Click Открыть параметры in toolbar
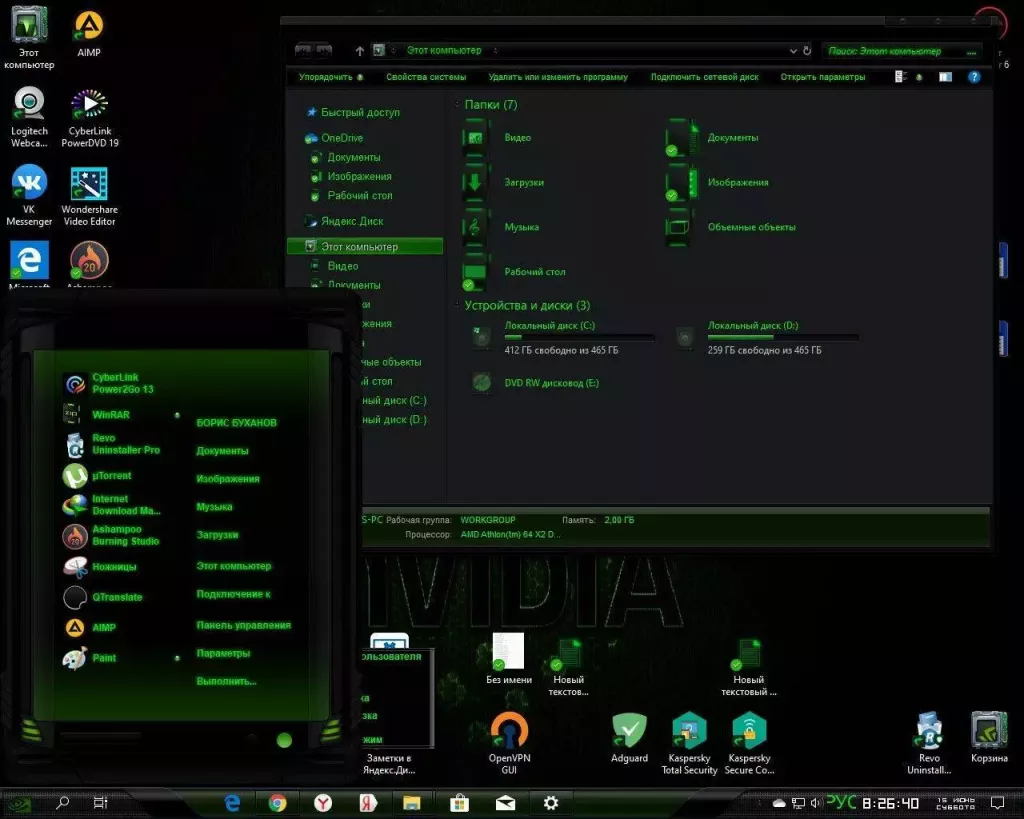1024x819 pixels. pos(822,77)
